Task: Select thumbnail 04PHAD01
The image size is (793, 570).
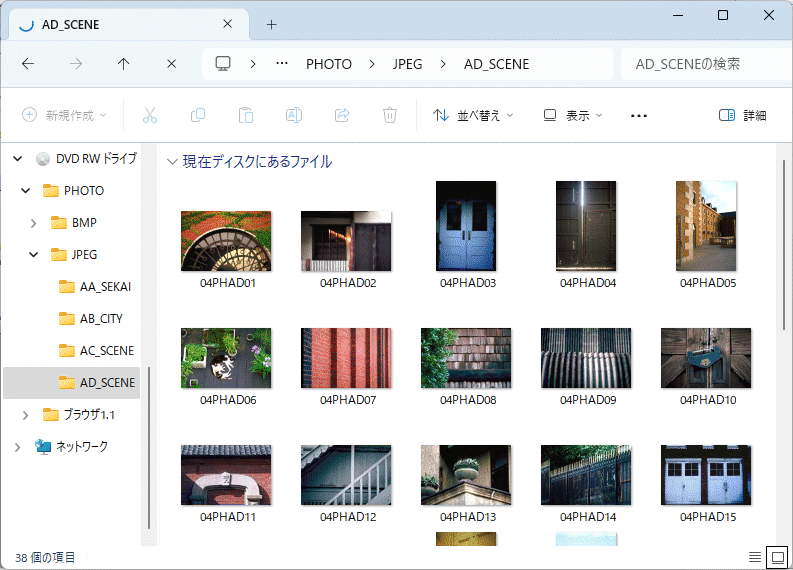Action: pos(226,241)
